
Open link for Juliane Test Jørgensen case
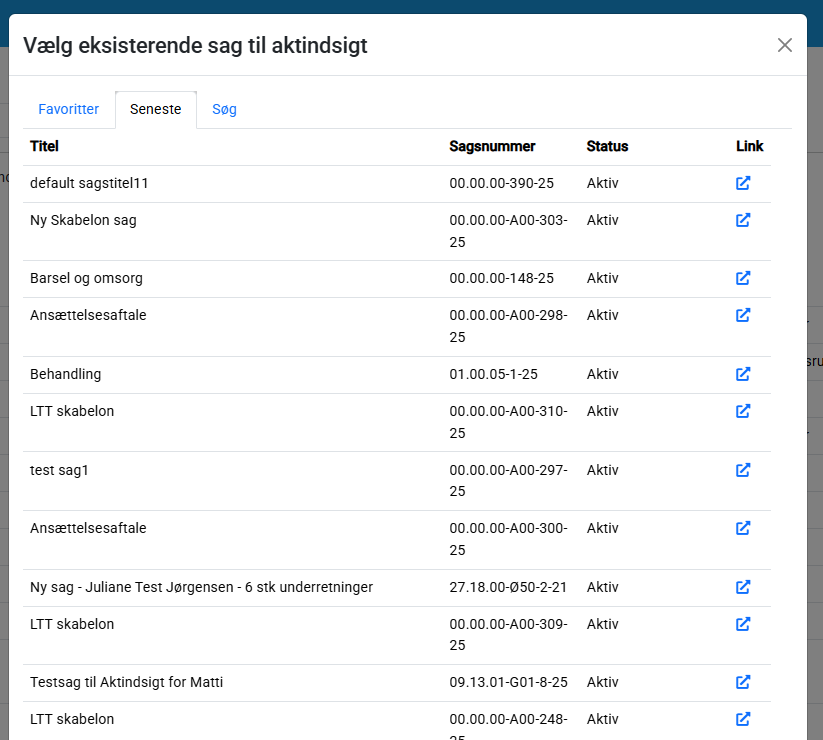click(743, 587)
